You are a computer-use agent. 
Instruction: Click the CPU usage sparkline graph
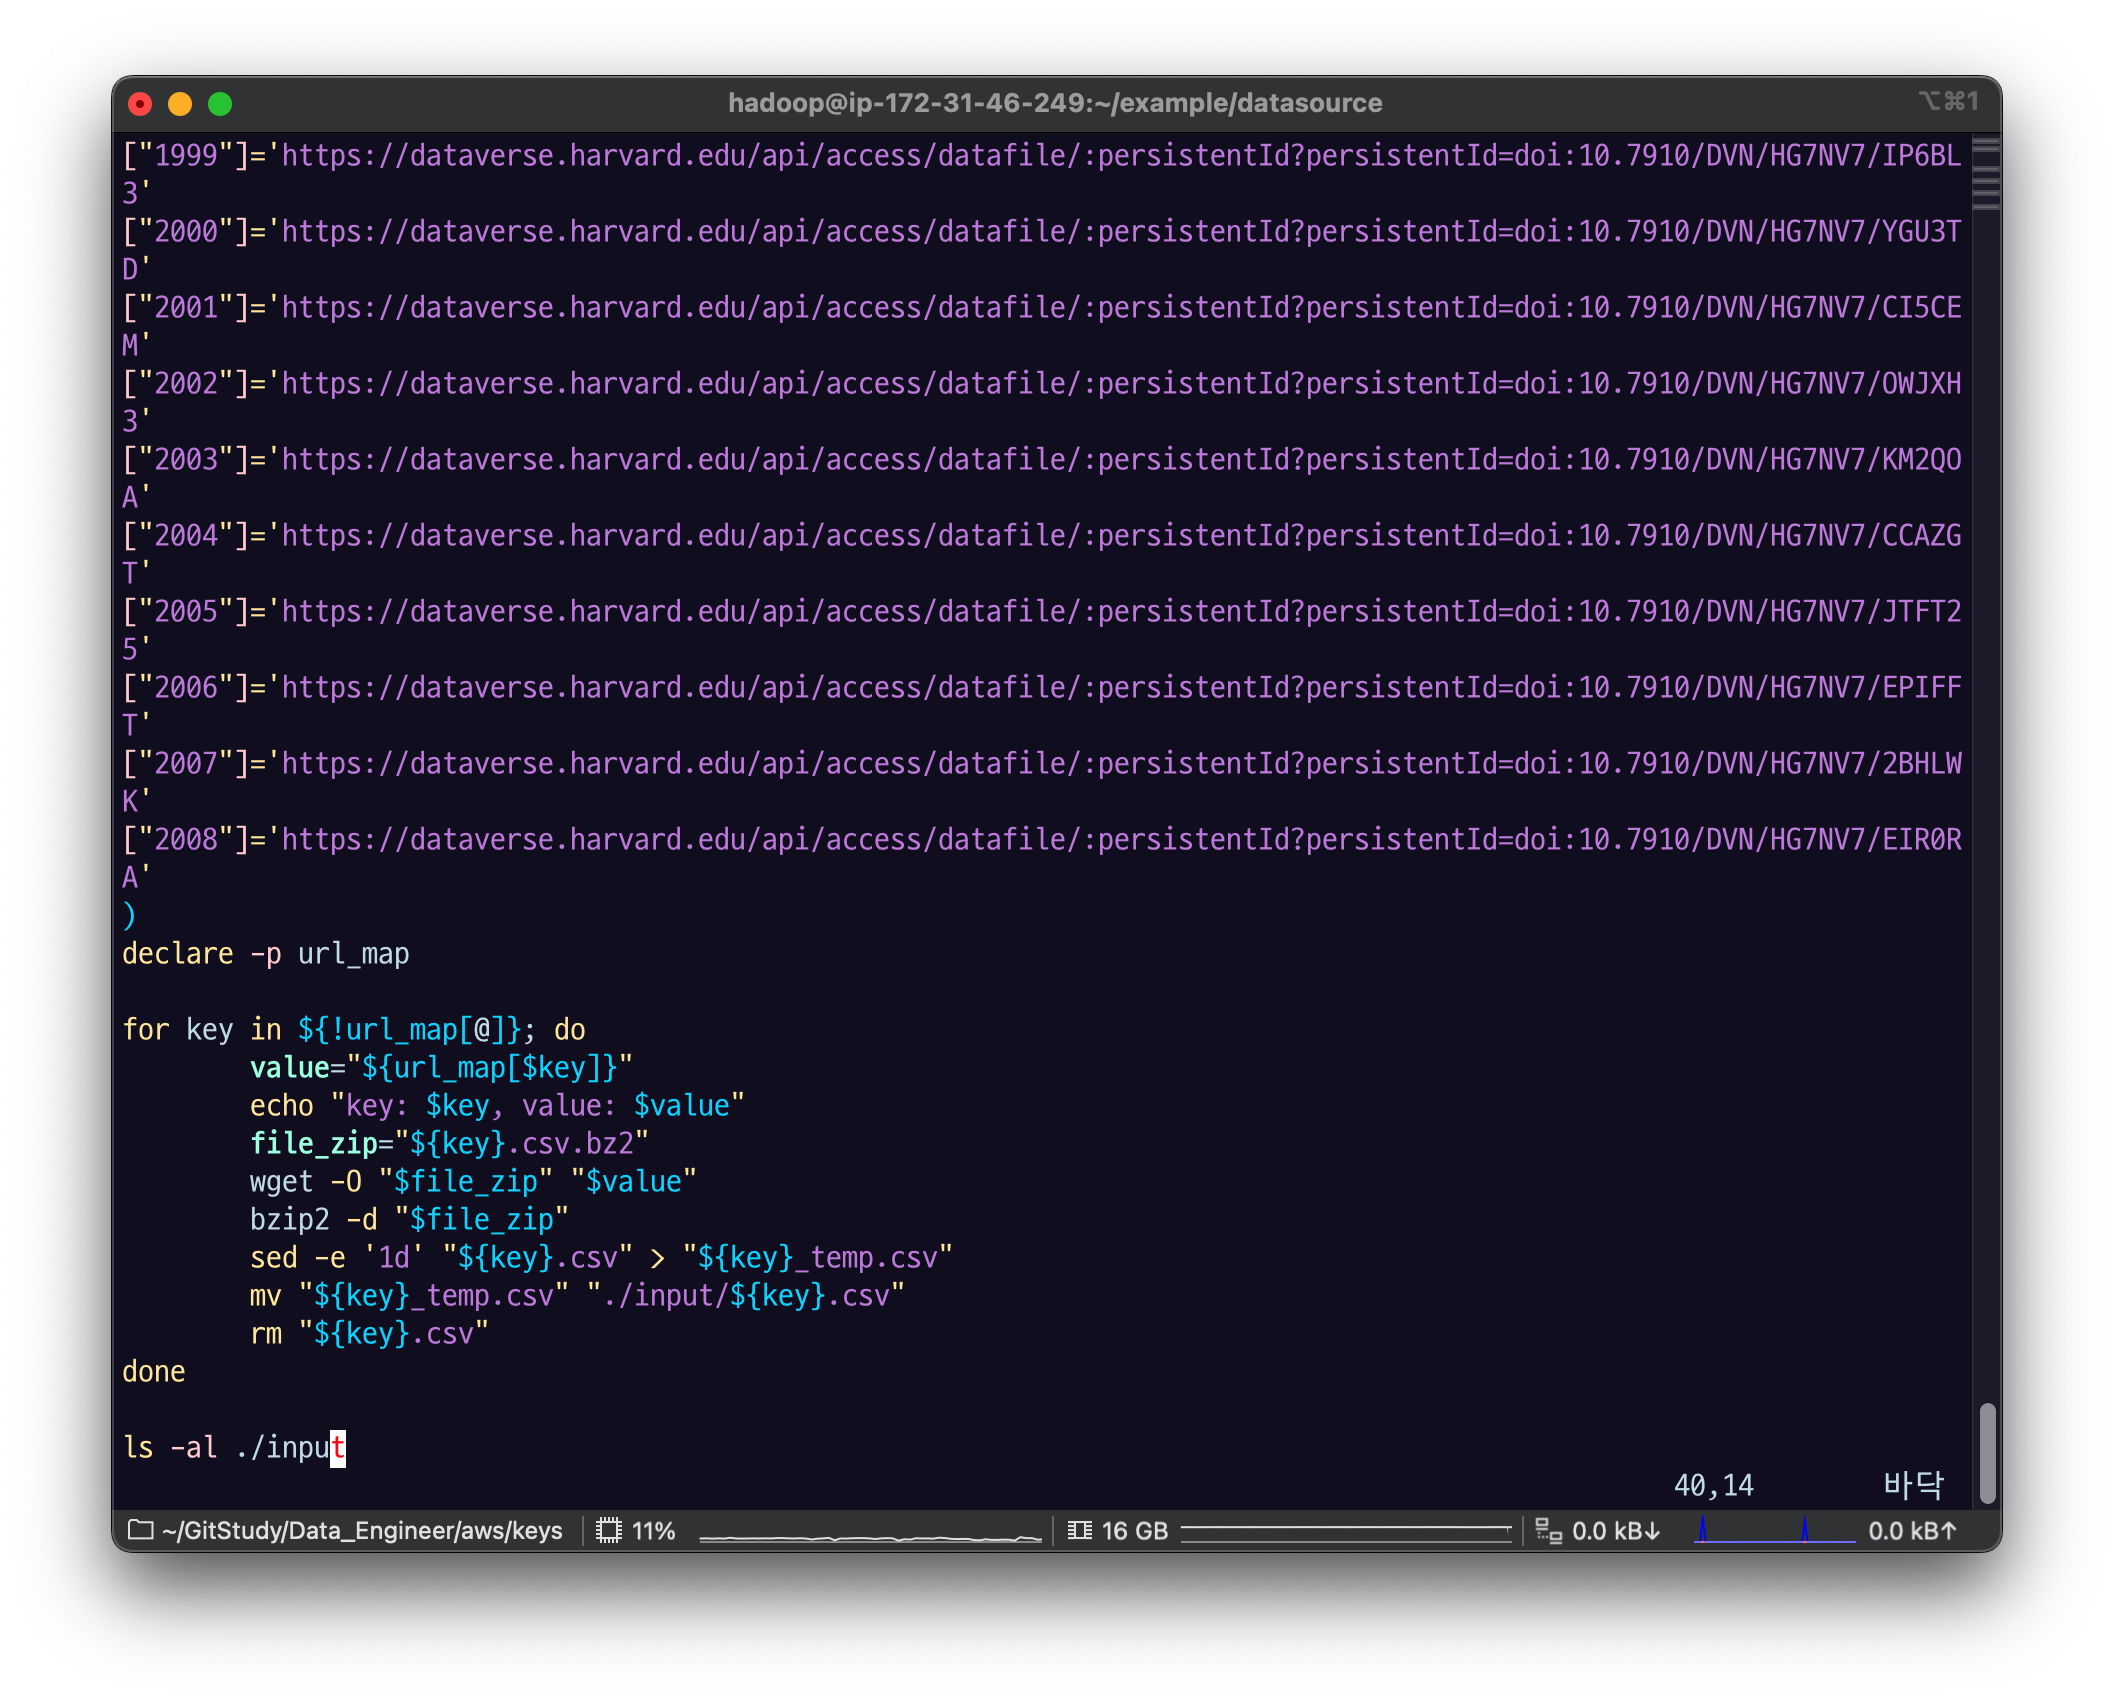[x=869, y=1536]
